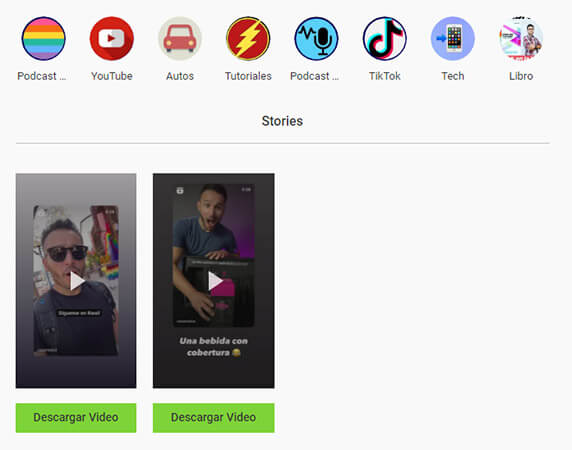Click the Tech label text

pos(453,76)
